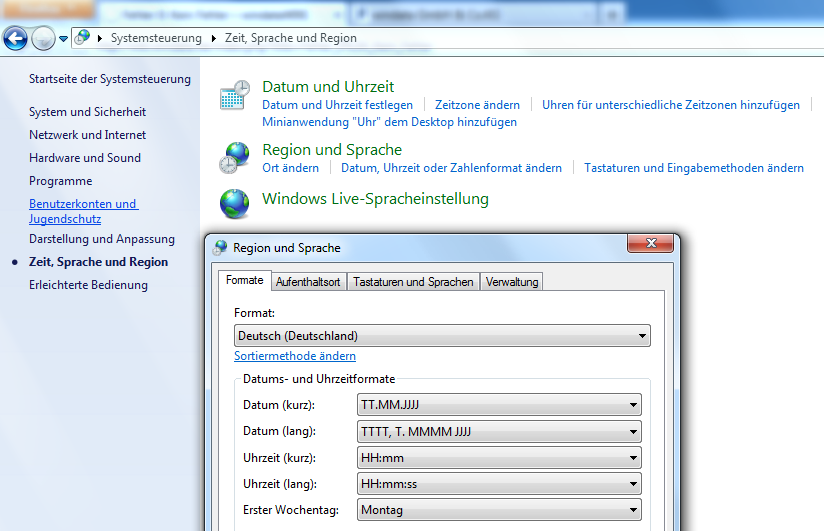Viewport: 824px width, 531px height.
Task: Switch to the Aufenthaltsort tab
Action: click(308, 282)
